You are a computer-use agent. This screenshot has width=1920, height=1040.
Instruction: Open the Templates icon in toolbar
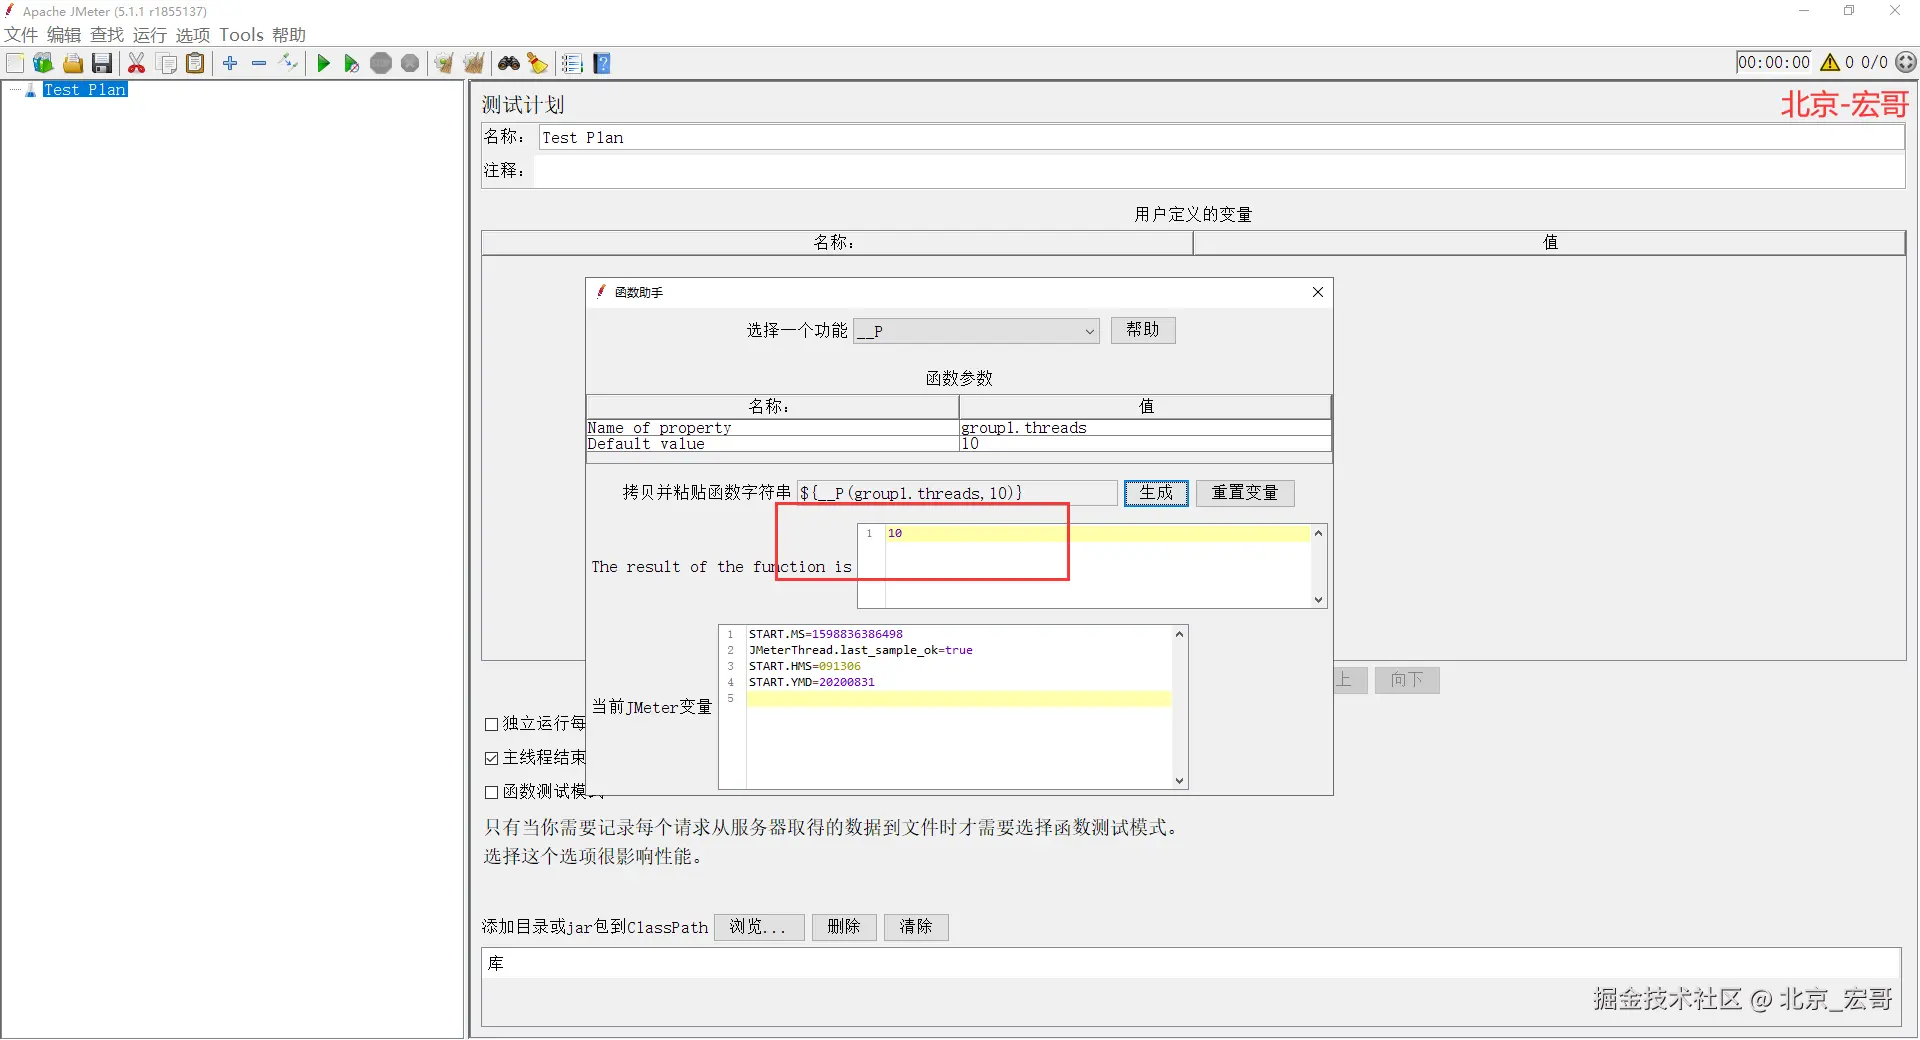pos(43,63)
